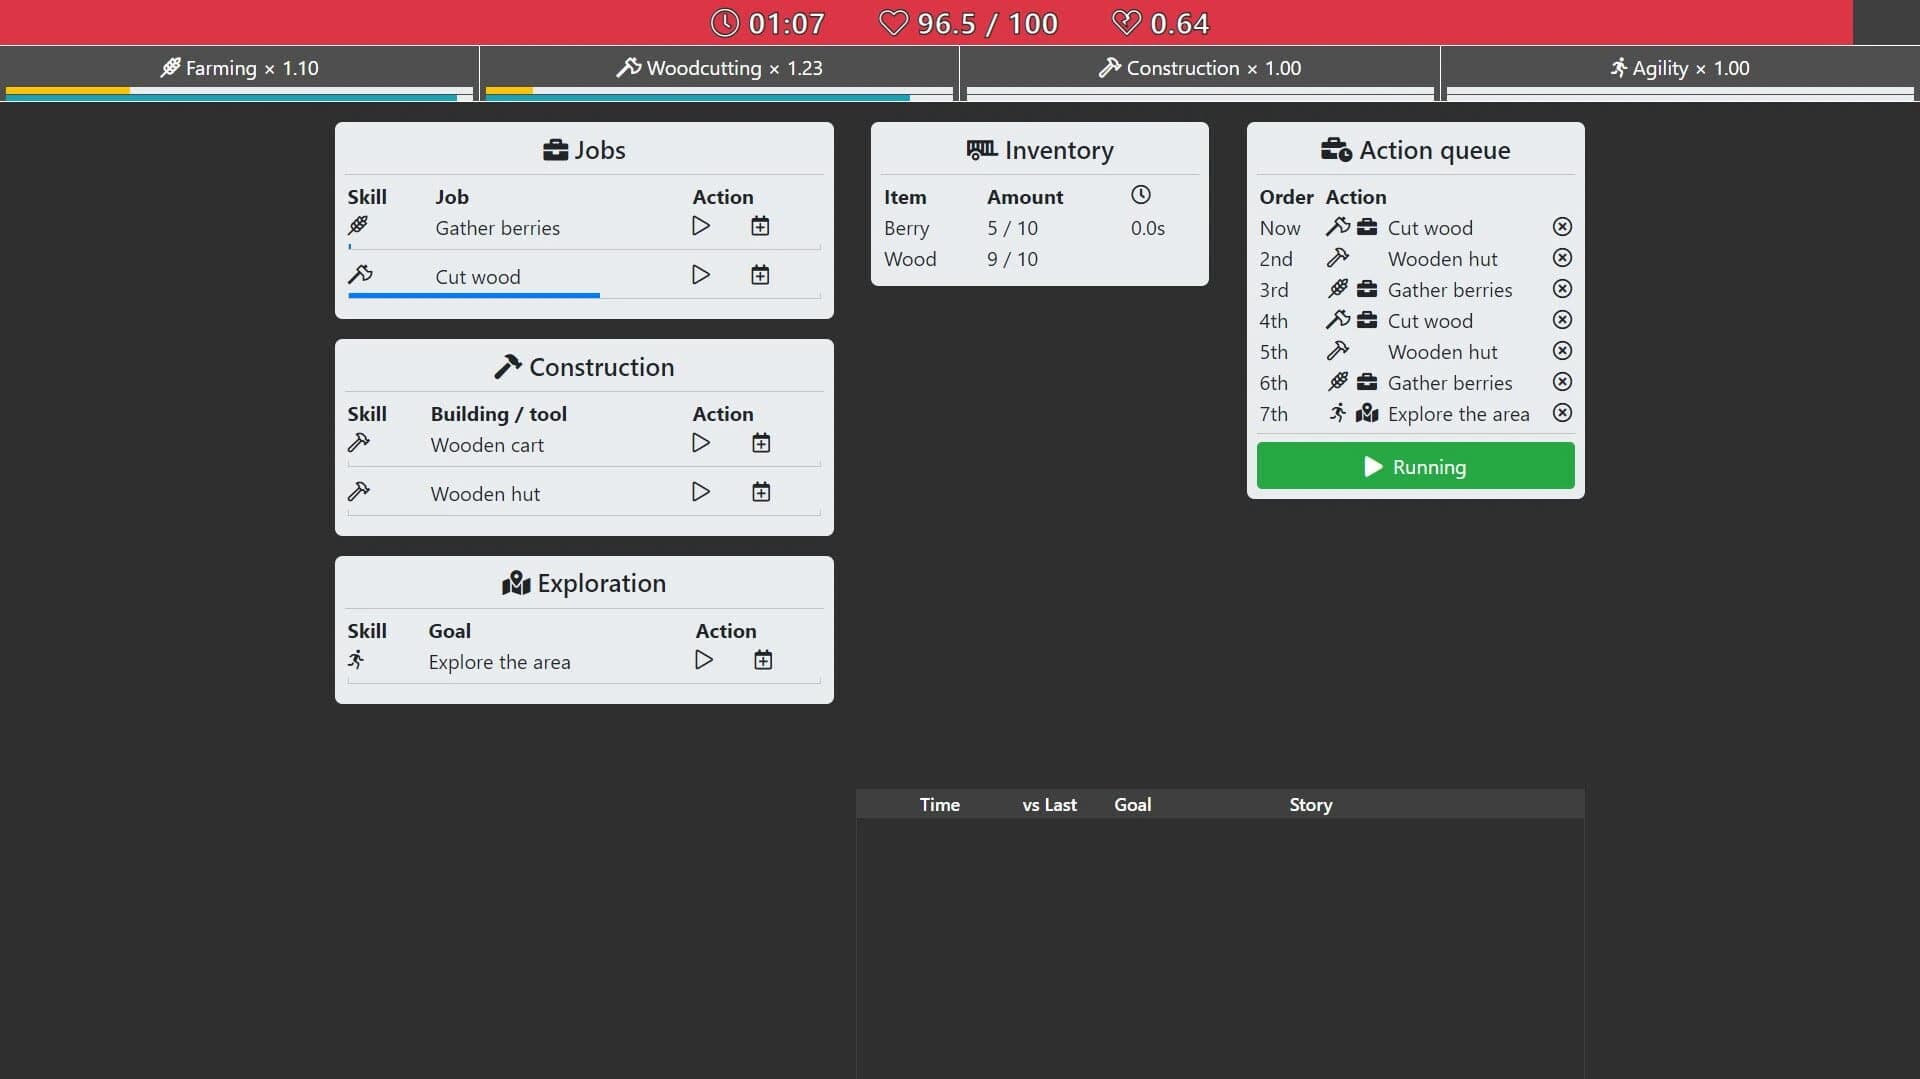Click the play icon for Explore the area
The width and height of the screenshot is (1920, 1079).
704,659
